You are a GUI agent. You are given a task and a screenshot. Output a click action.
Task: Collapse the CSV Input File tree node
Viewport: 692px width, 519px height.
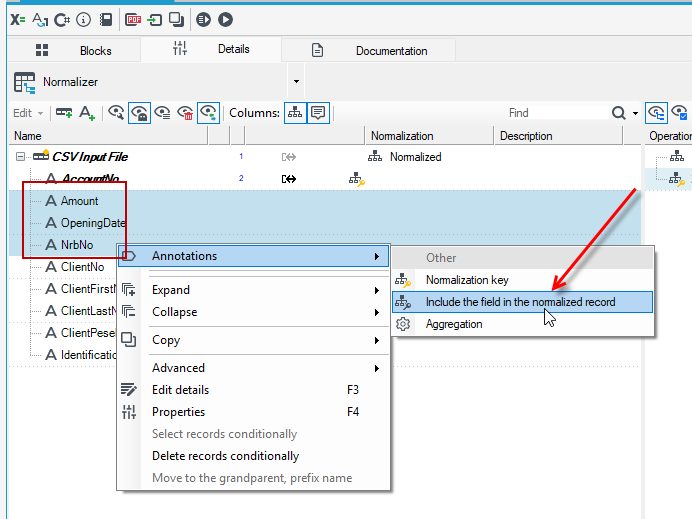click(20, 156)
